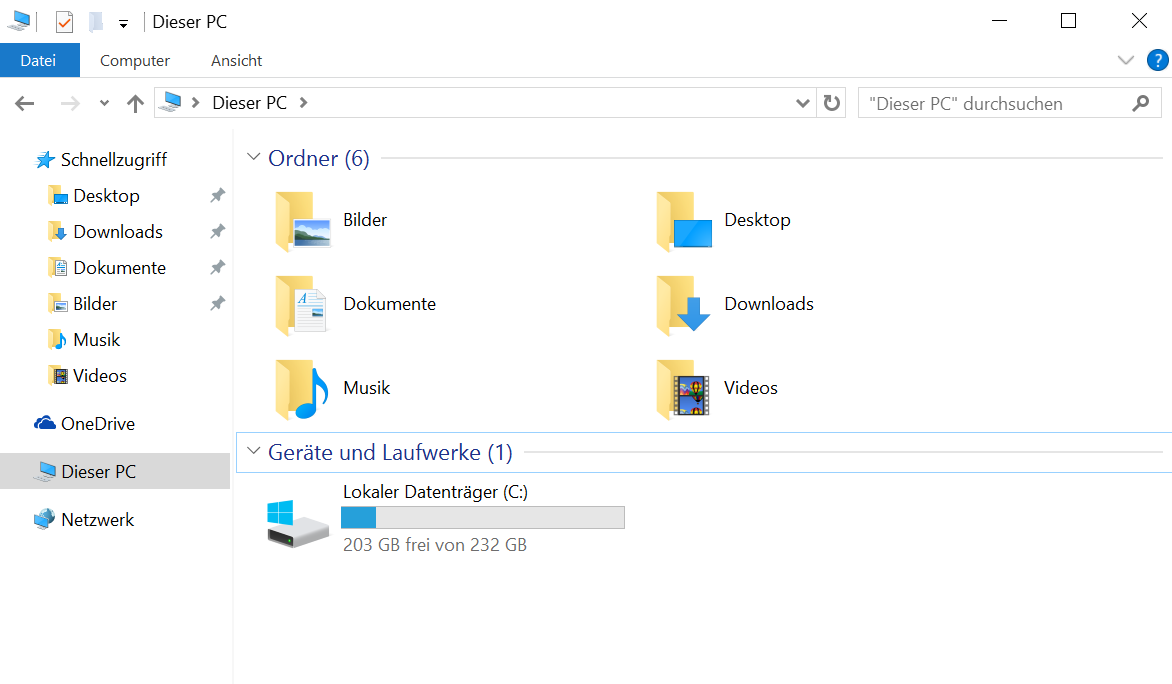Collapse the Ordner (6) group

pyautogui.click(x=253, y=157)
